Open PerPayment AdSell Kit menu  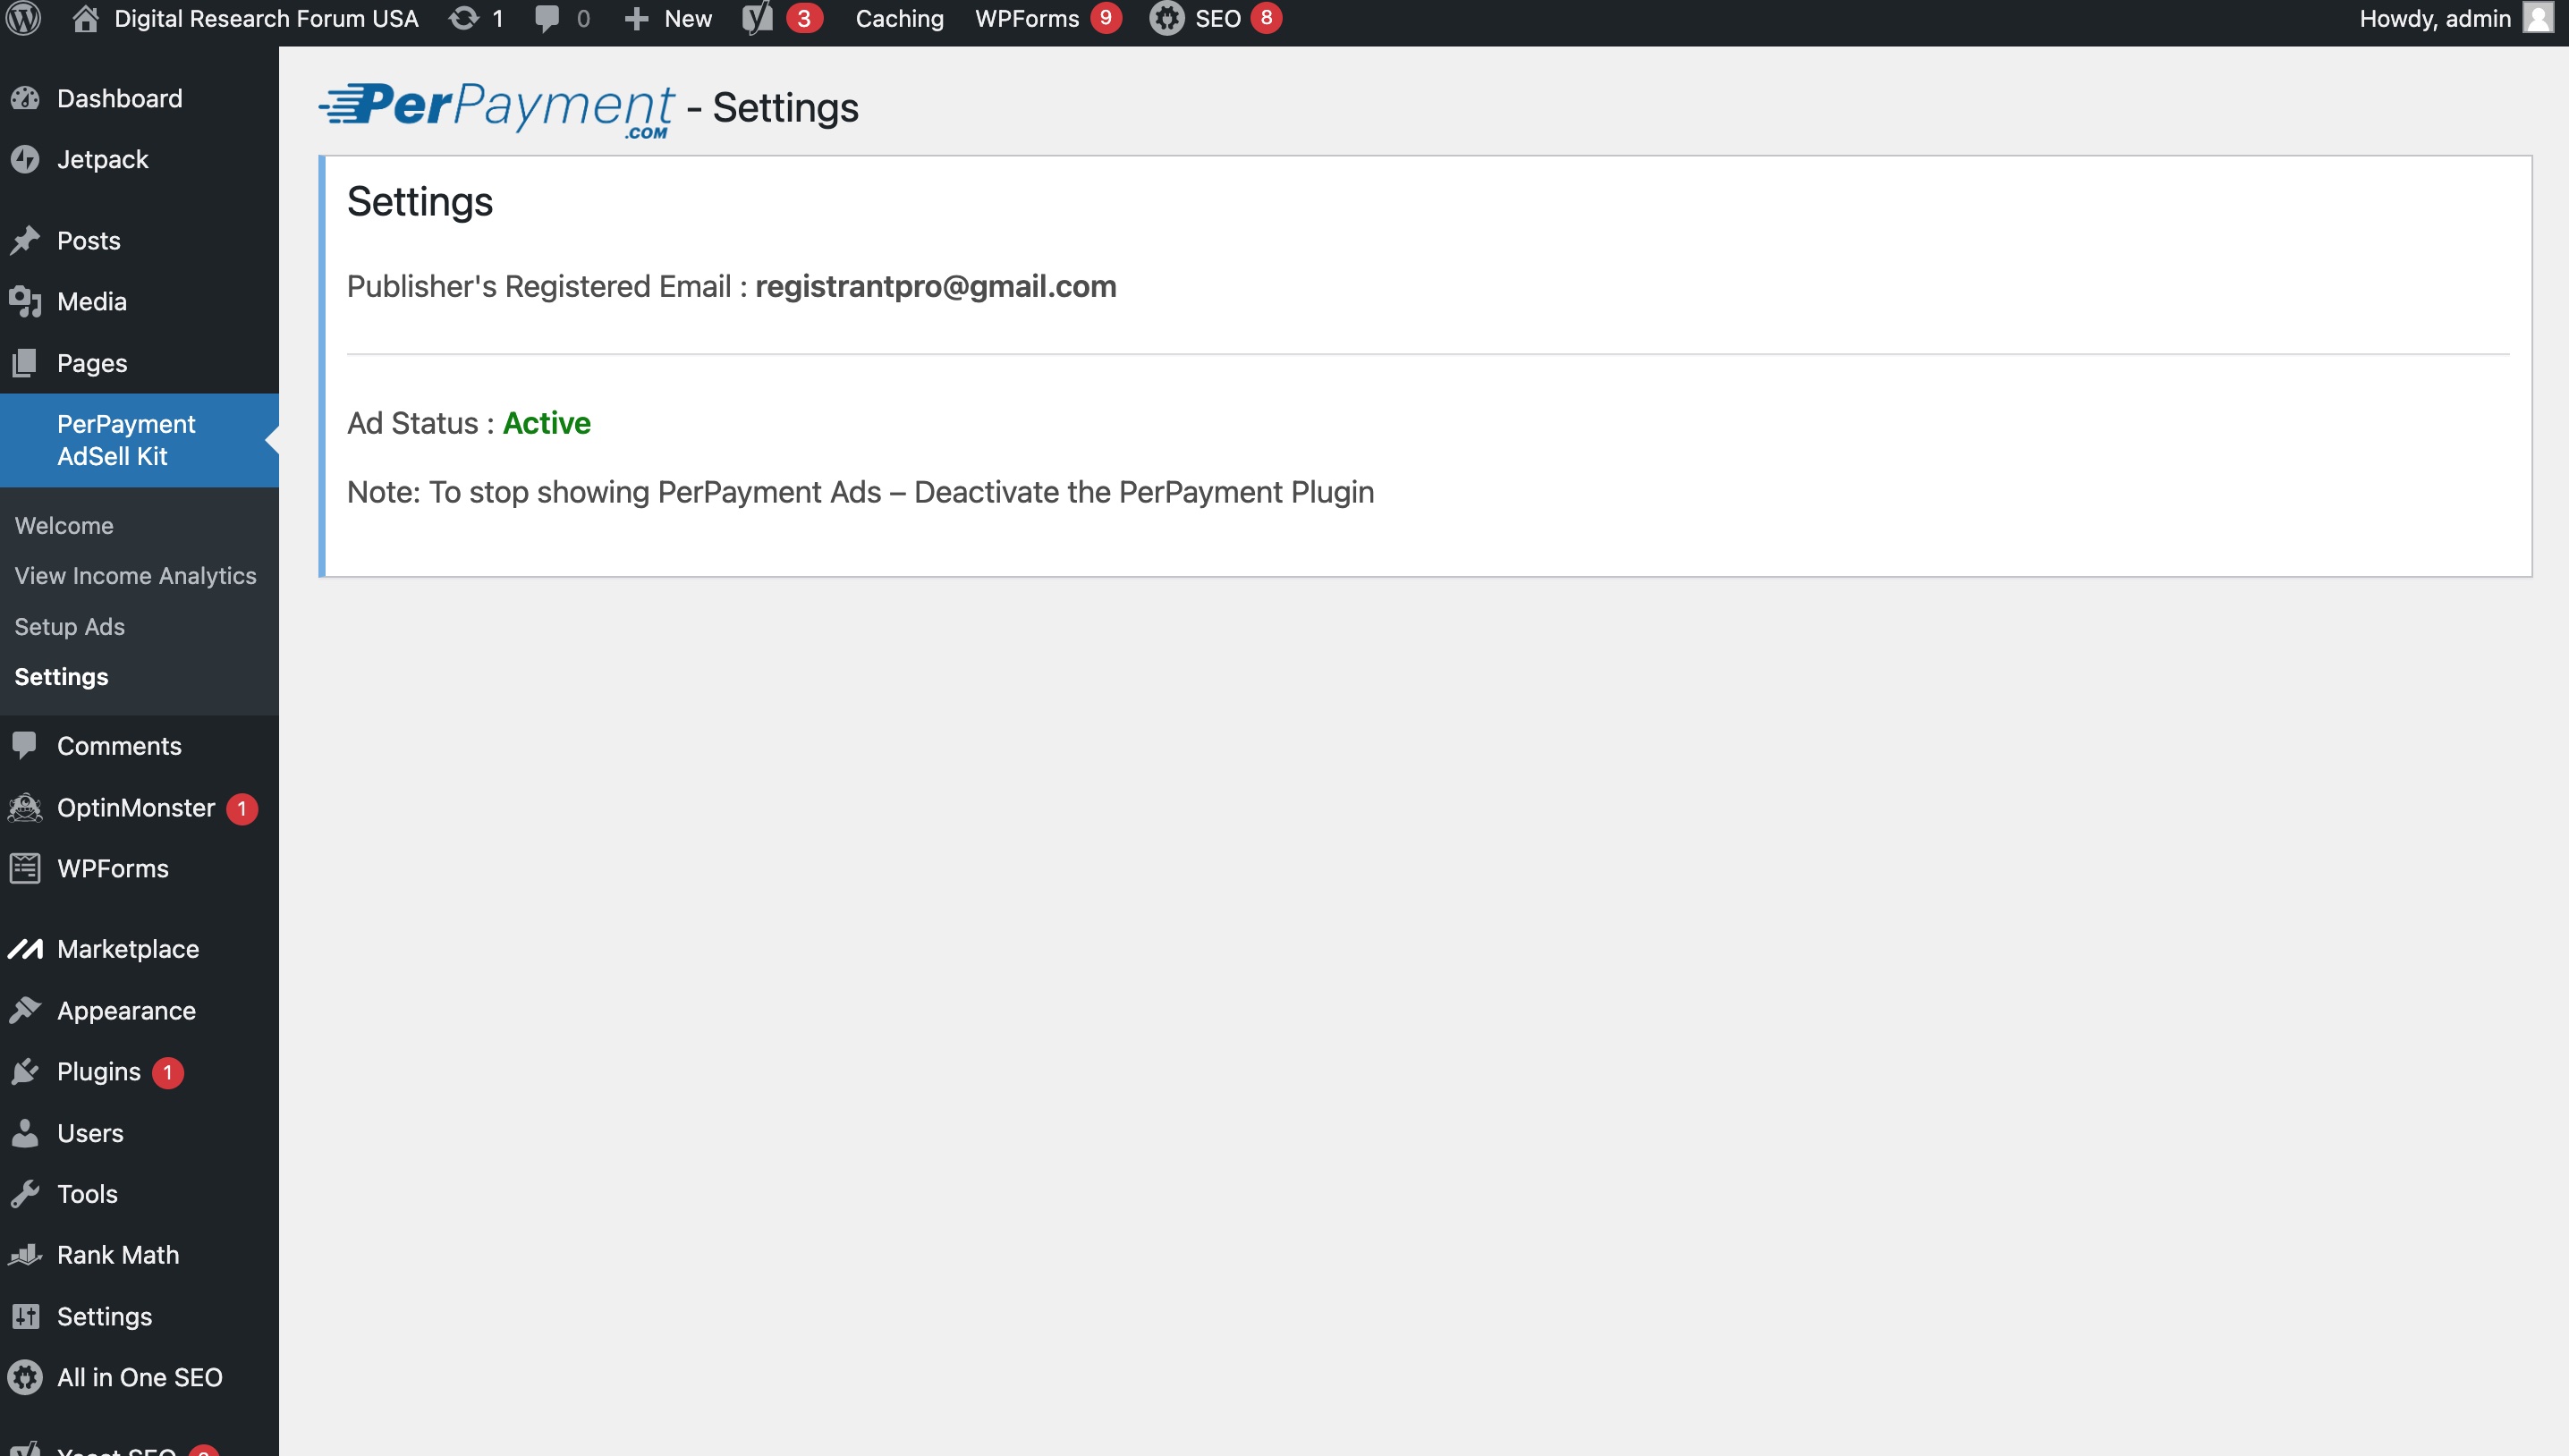click(139, 440)
